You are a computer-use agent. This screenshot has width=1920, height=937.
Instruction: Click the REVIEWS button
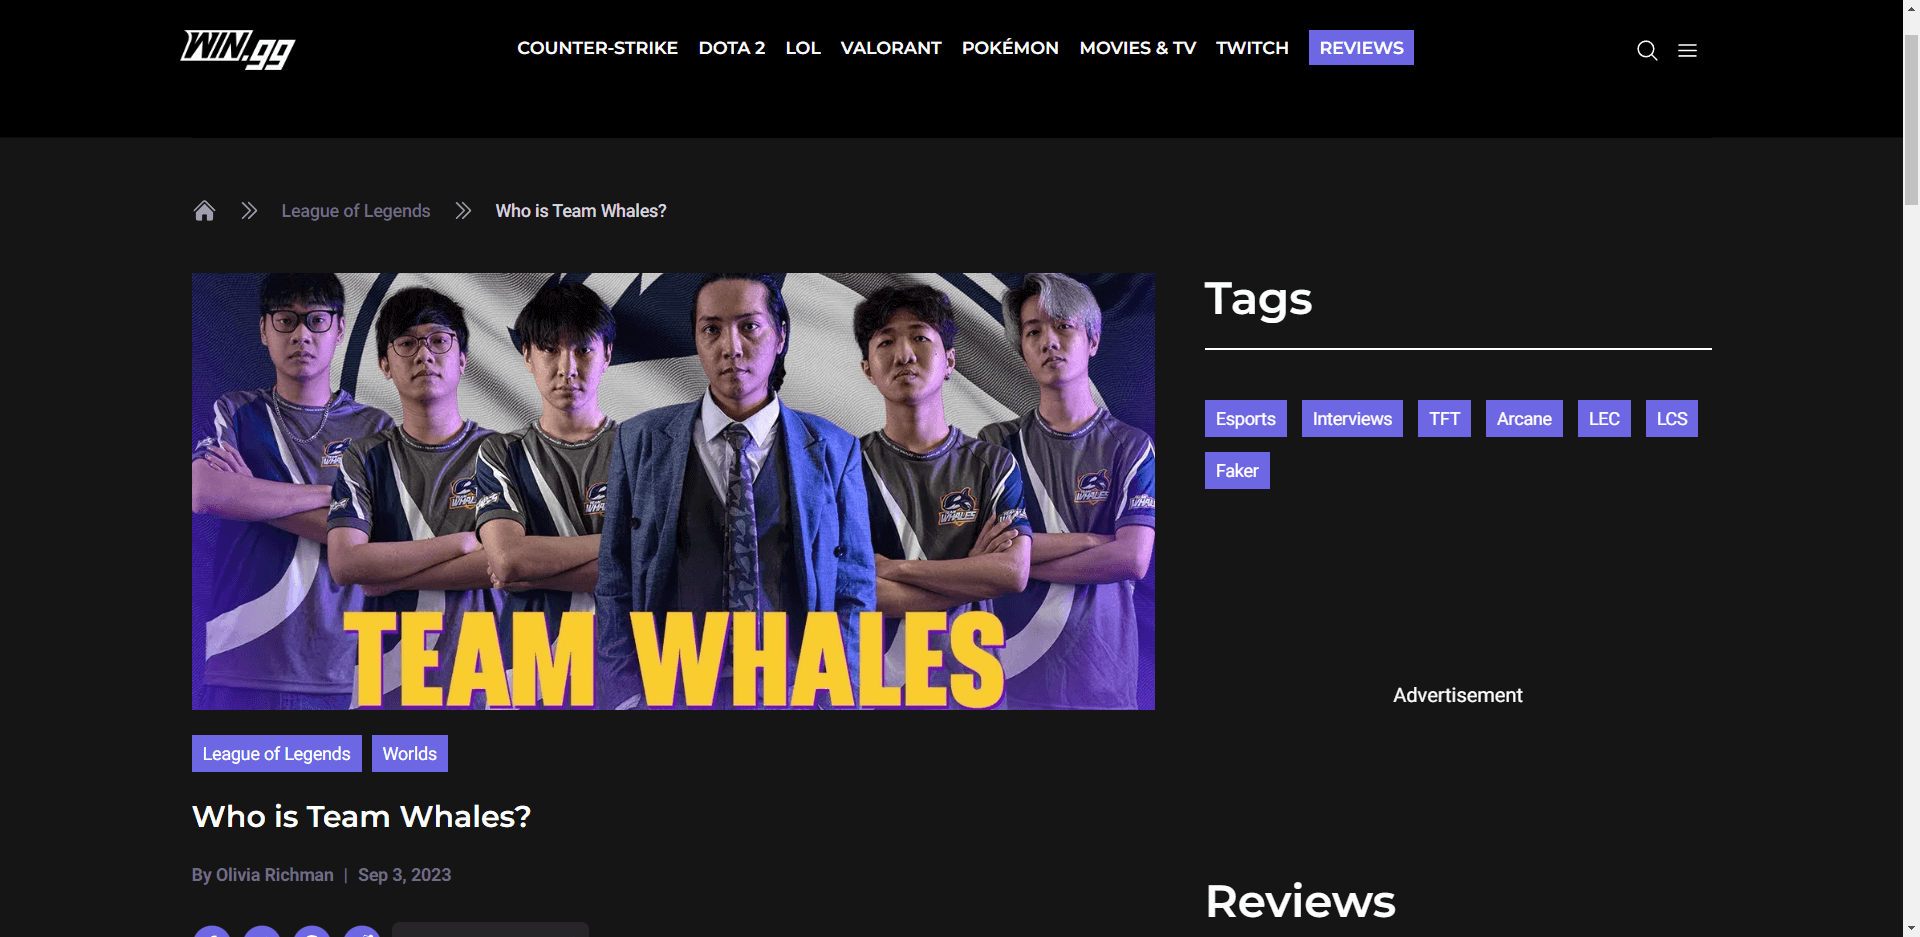(1360, 47)
